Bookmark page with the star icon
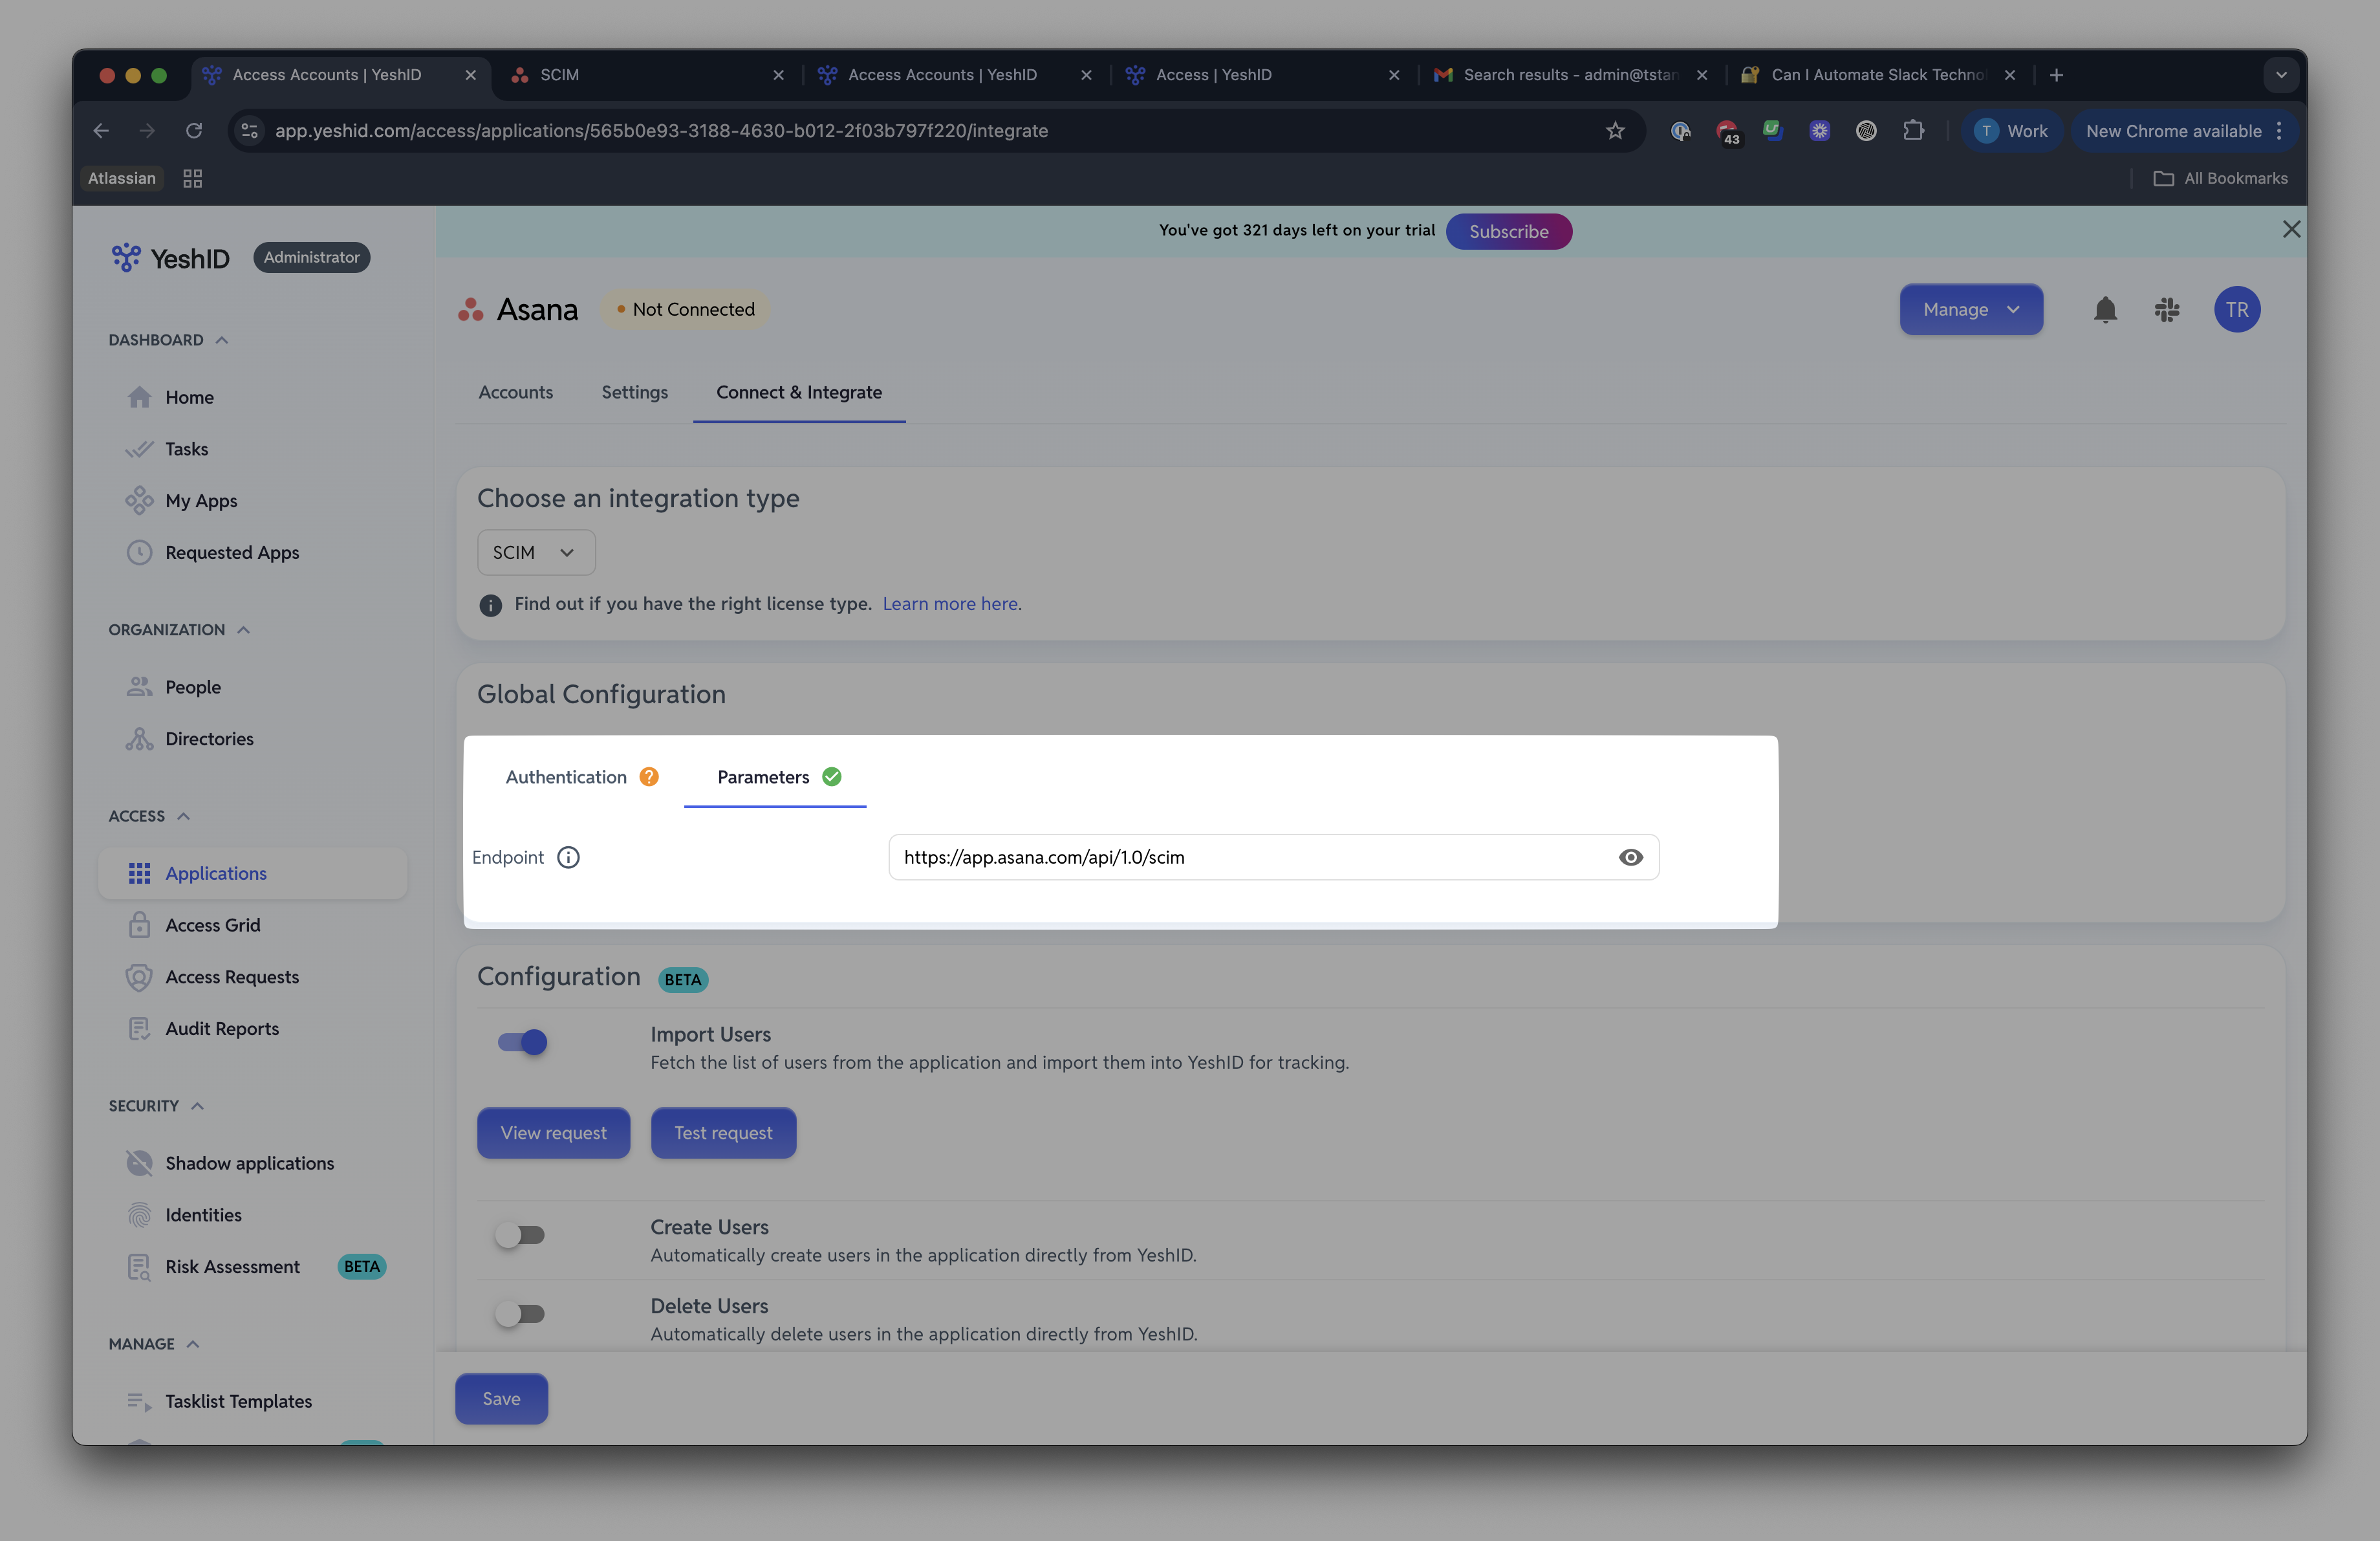Image resolution: width=2380 pixels, height=1541 pixels. (1615, 131)
